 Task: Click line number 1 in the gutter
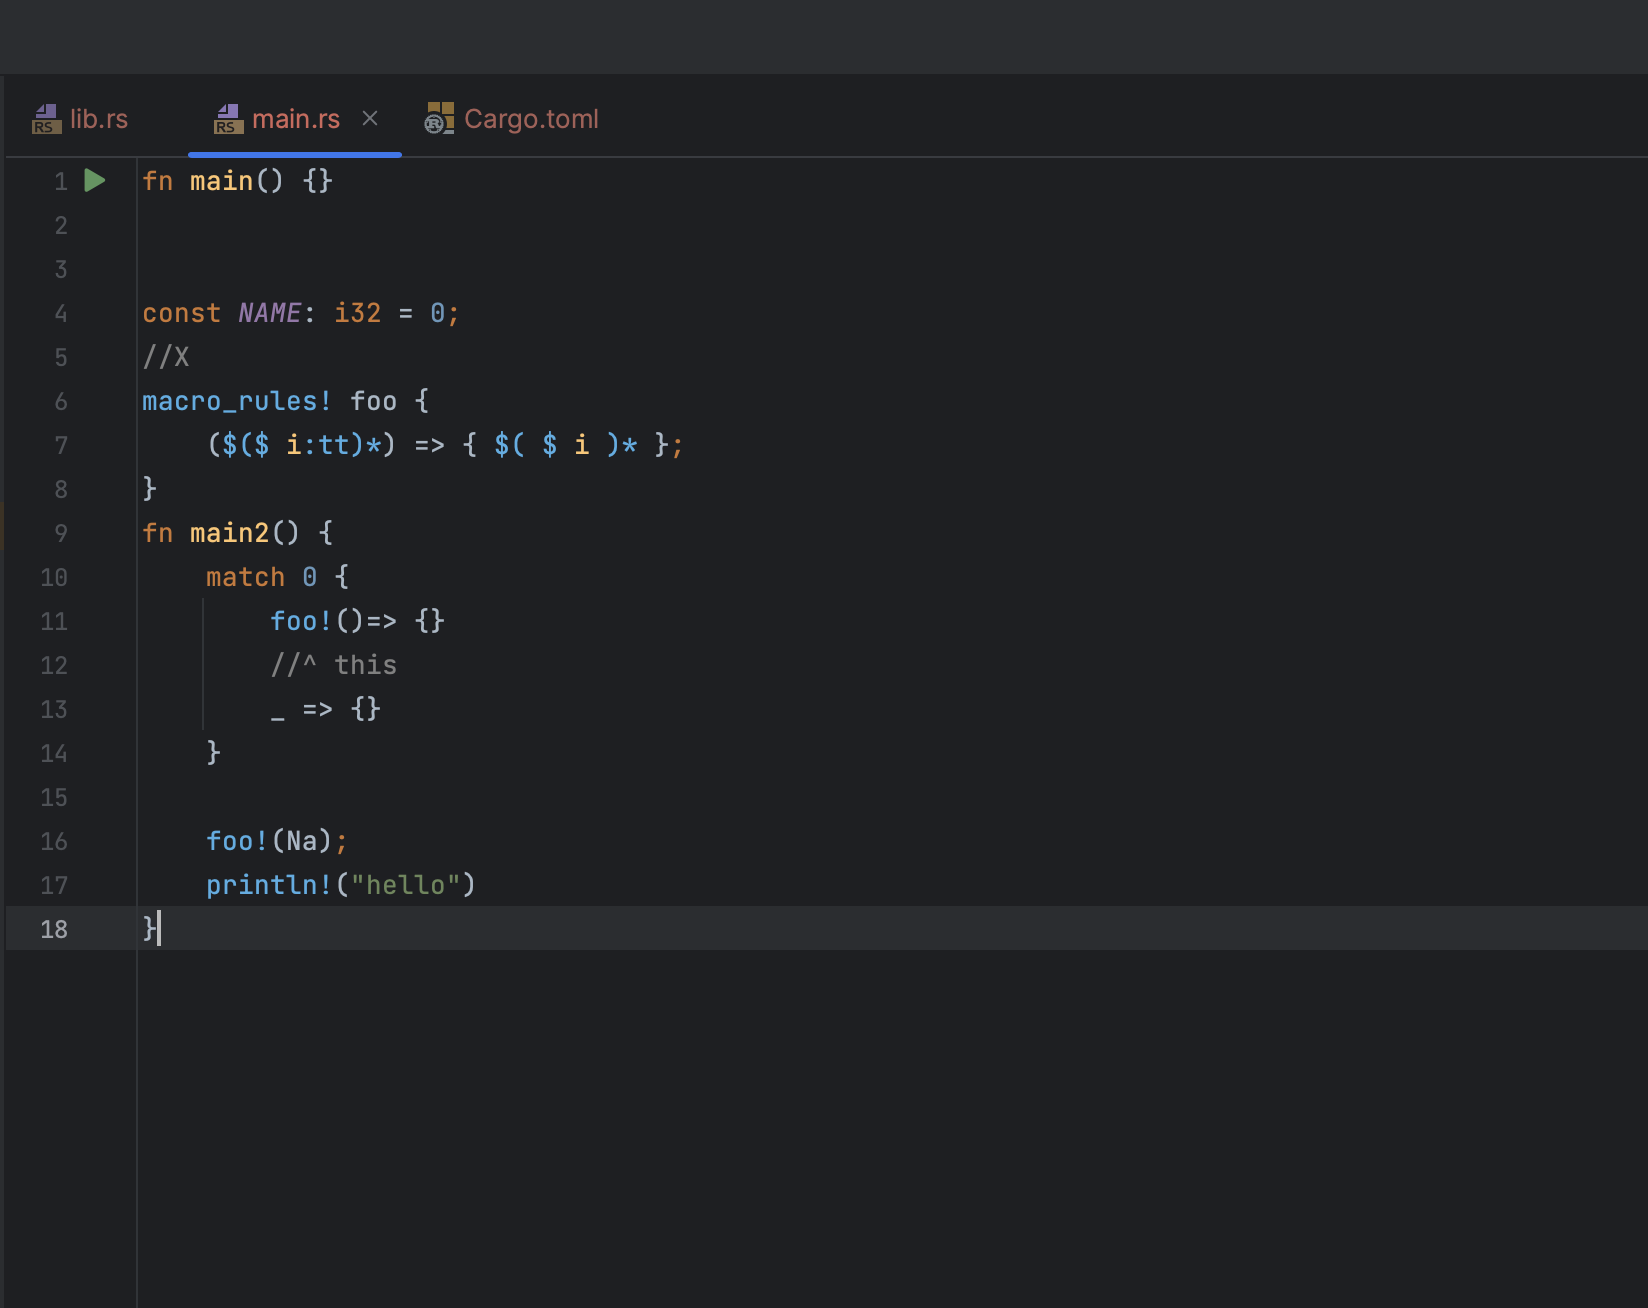60,181
